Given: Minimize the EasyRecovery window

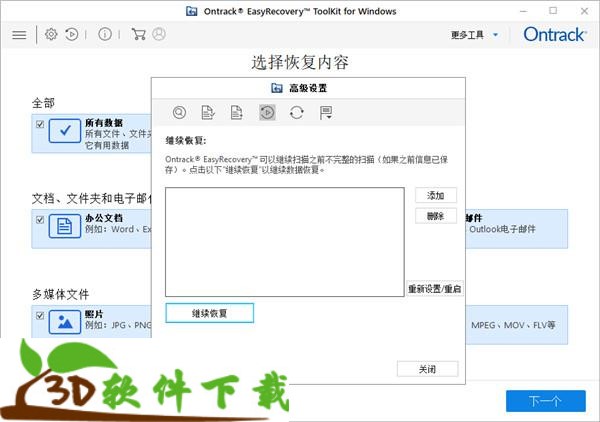Looking at the screenshot, I should pos(523,11).
